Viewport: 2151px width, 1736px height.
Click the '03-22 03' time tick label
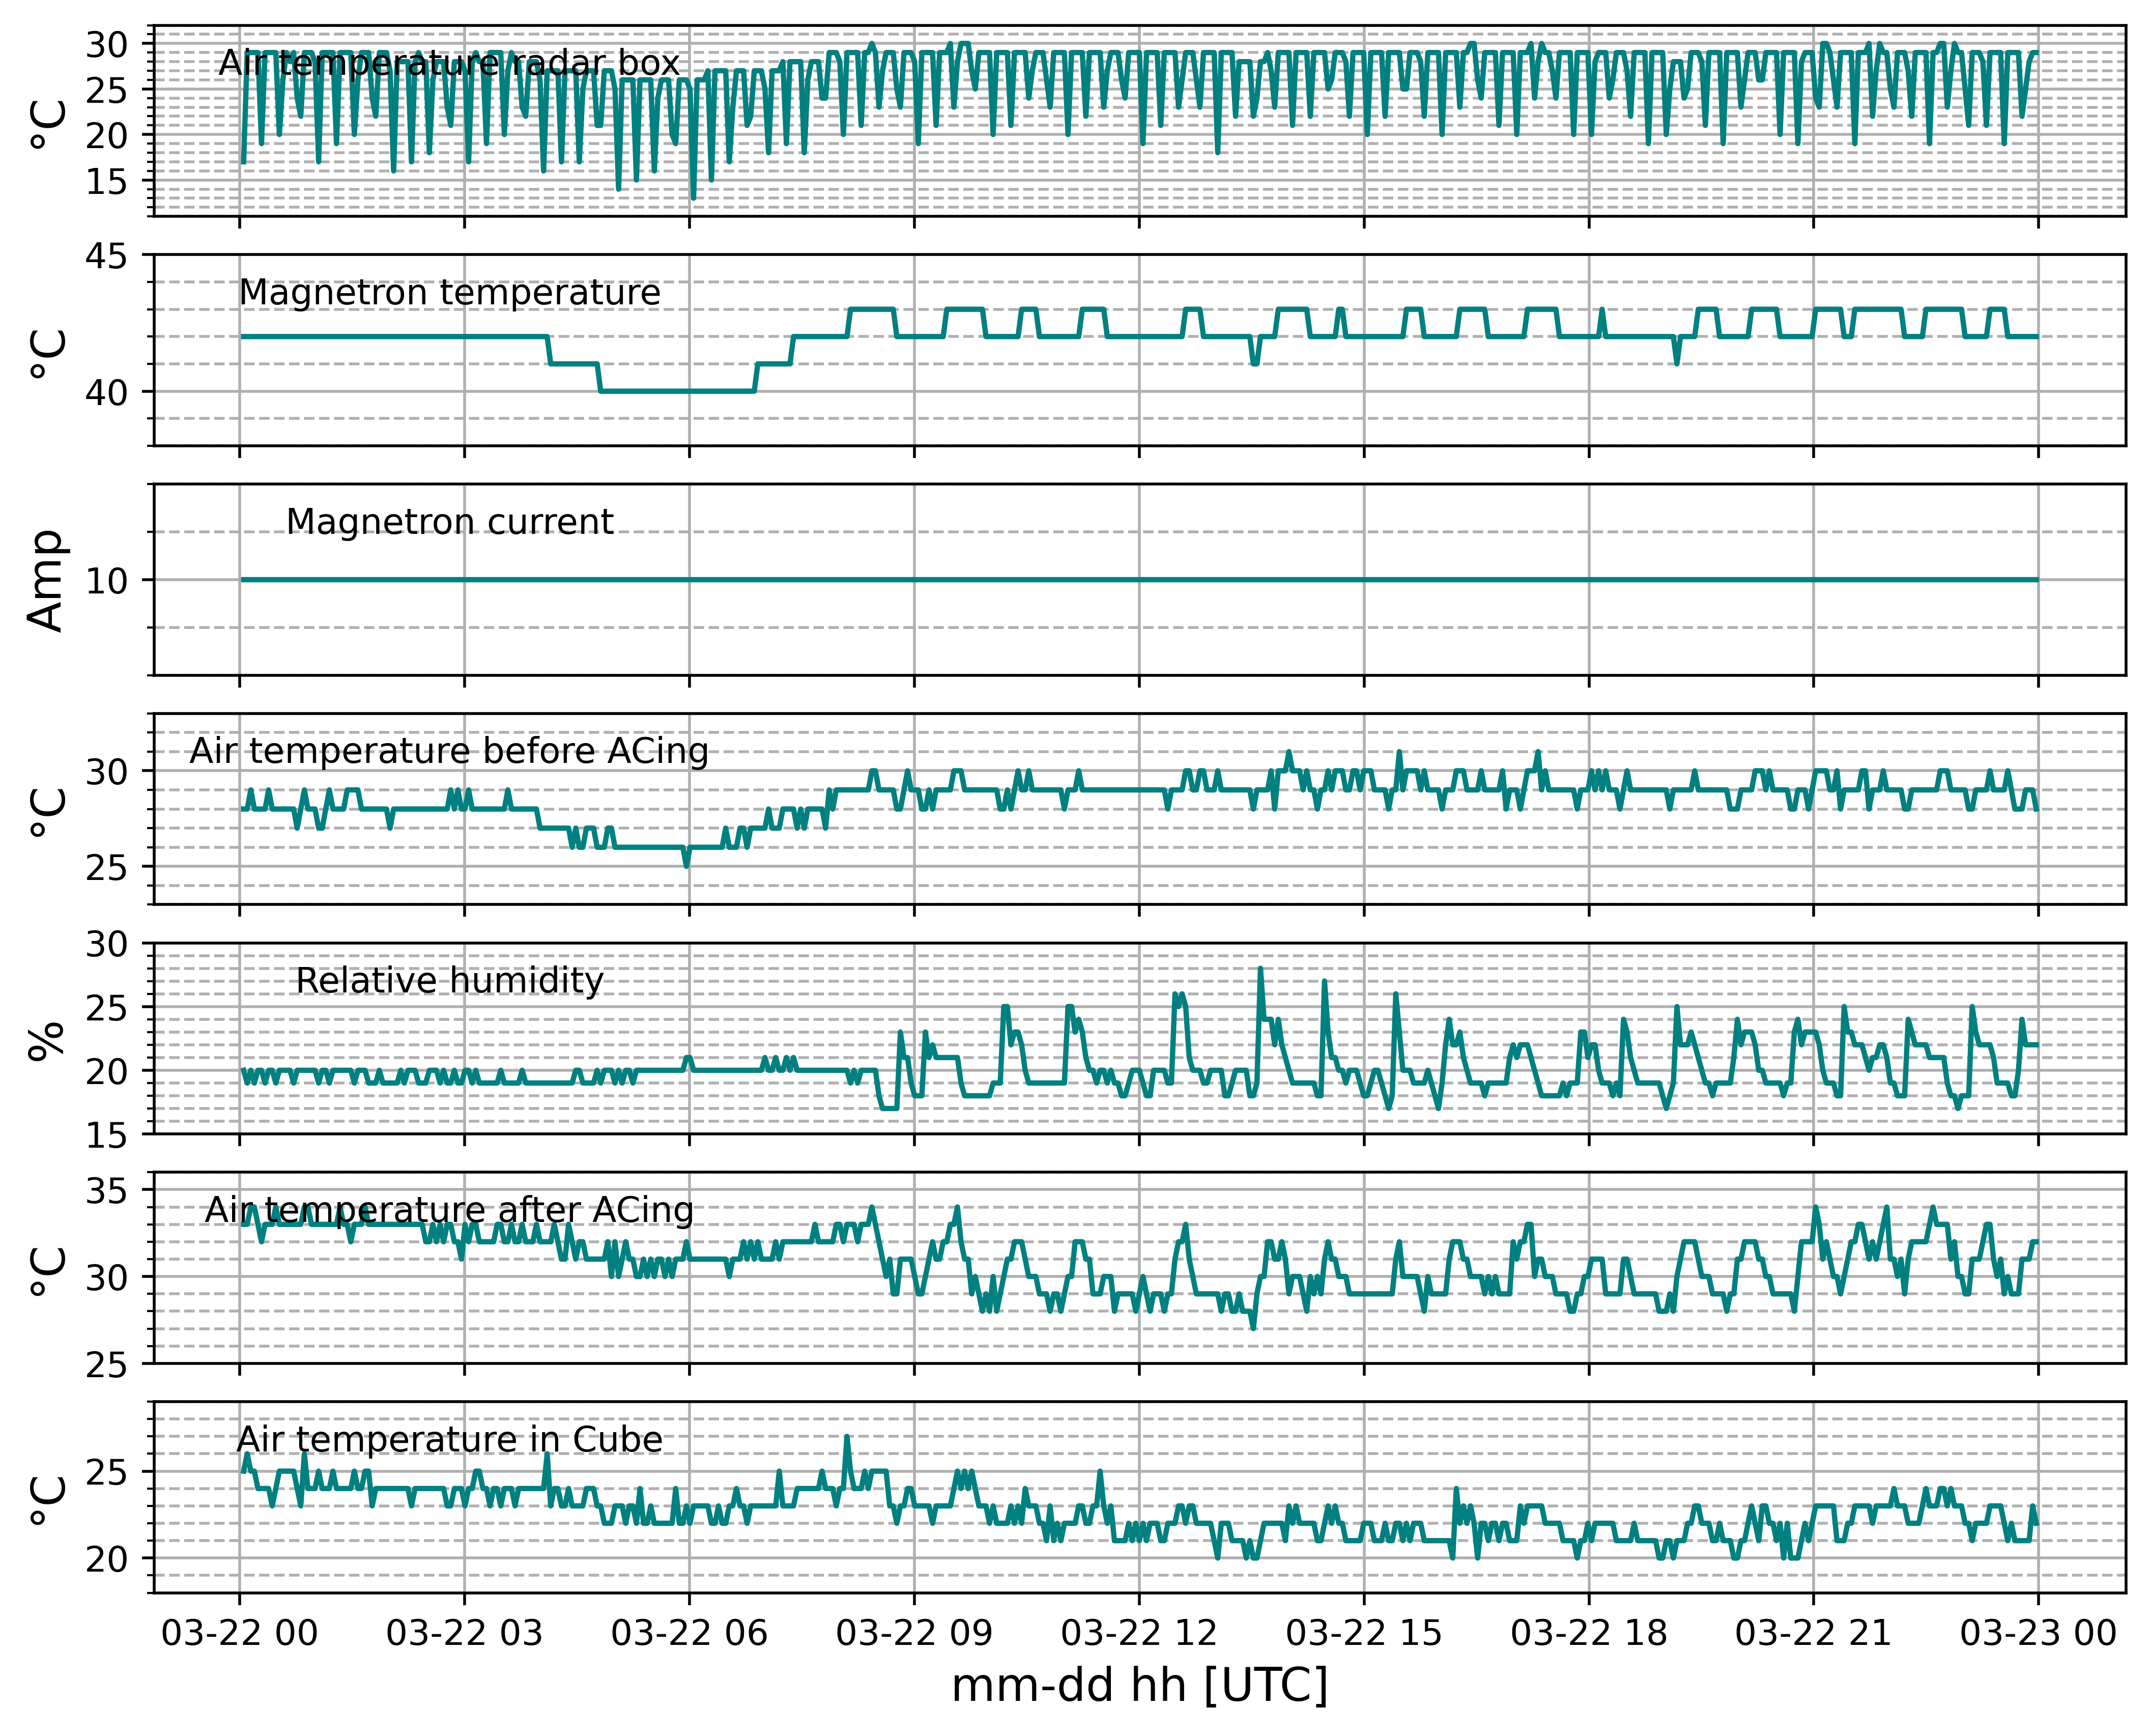point(464,1633)
